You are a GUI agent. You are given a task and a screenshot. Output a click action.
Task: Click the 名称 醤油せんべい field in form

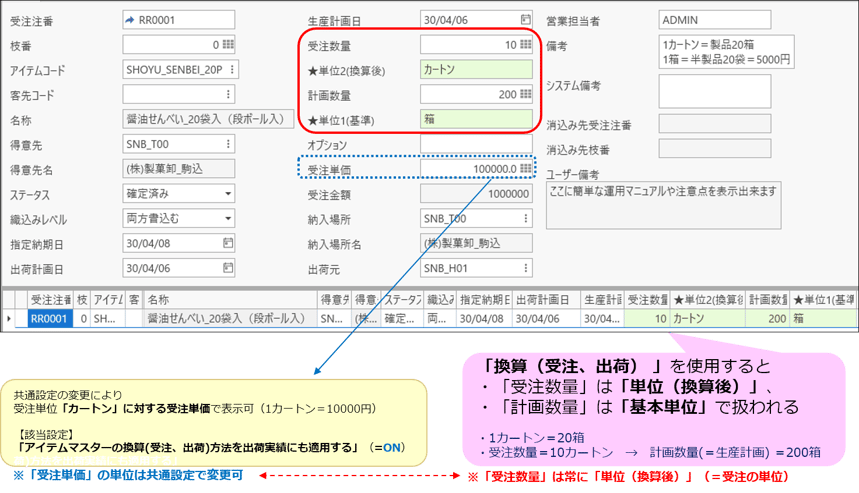click(208, 119)
